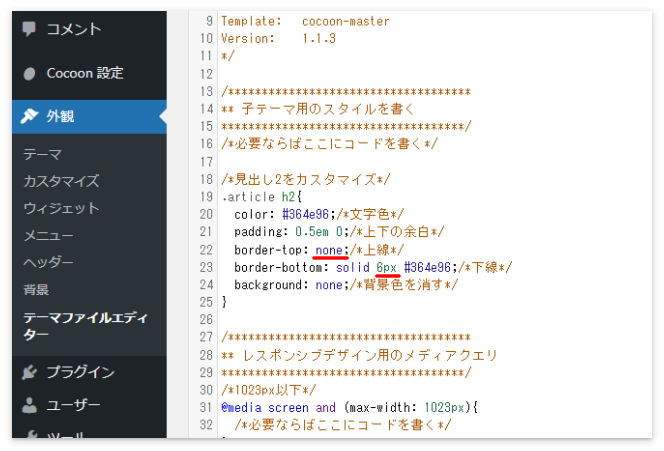Open the ユーザー menu
Screen dimensions: 664x451
(89, 405)
